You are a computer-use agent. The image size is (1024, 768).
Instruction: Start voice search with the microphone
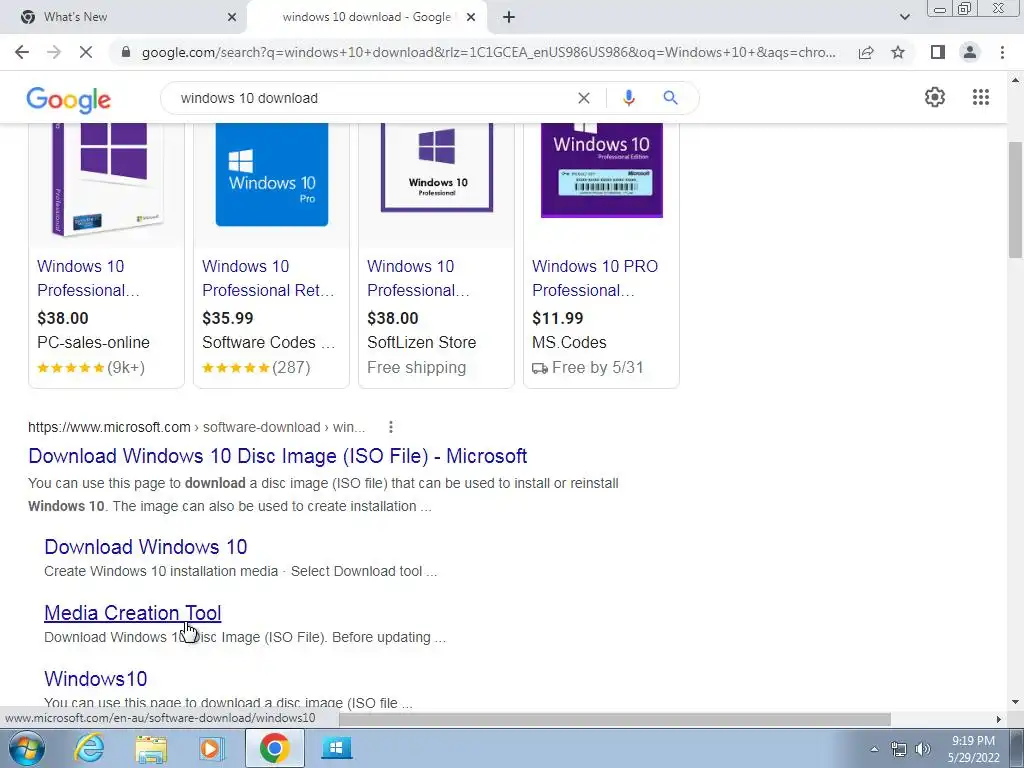(628, 98)
